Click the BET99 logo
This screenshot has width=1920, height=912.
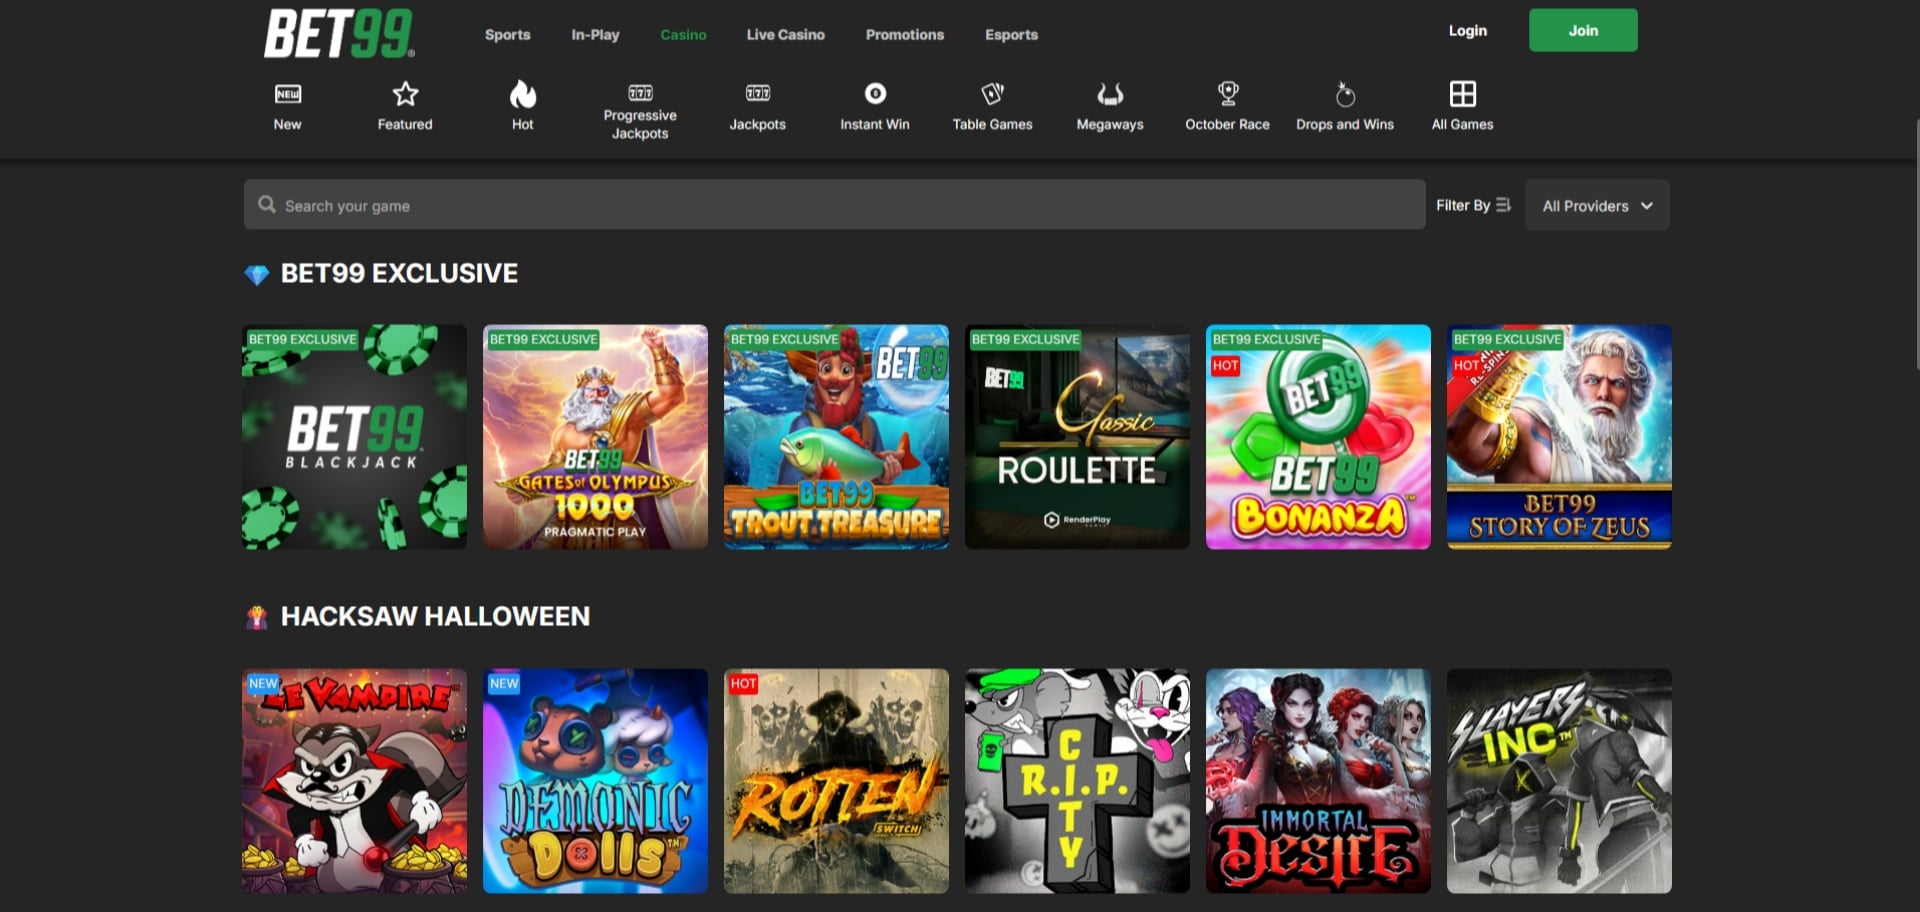pos(339,33)
